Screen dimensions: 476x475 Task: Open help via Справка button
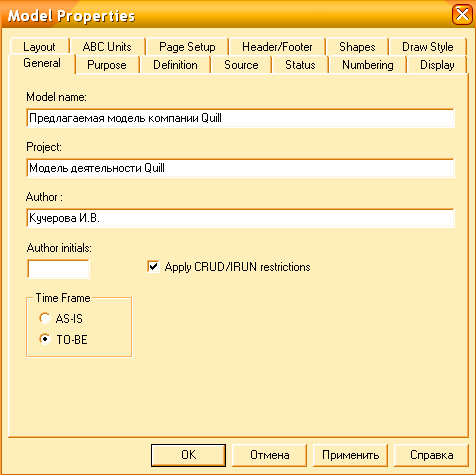coord(431,455)
